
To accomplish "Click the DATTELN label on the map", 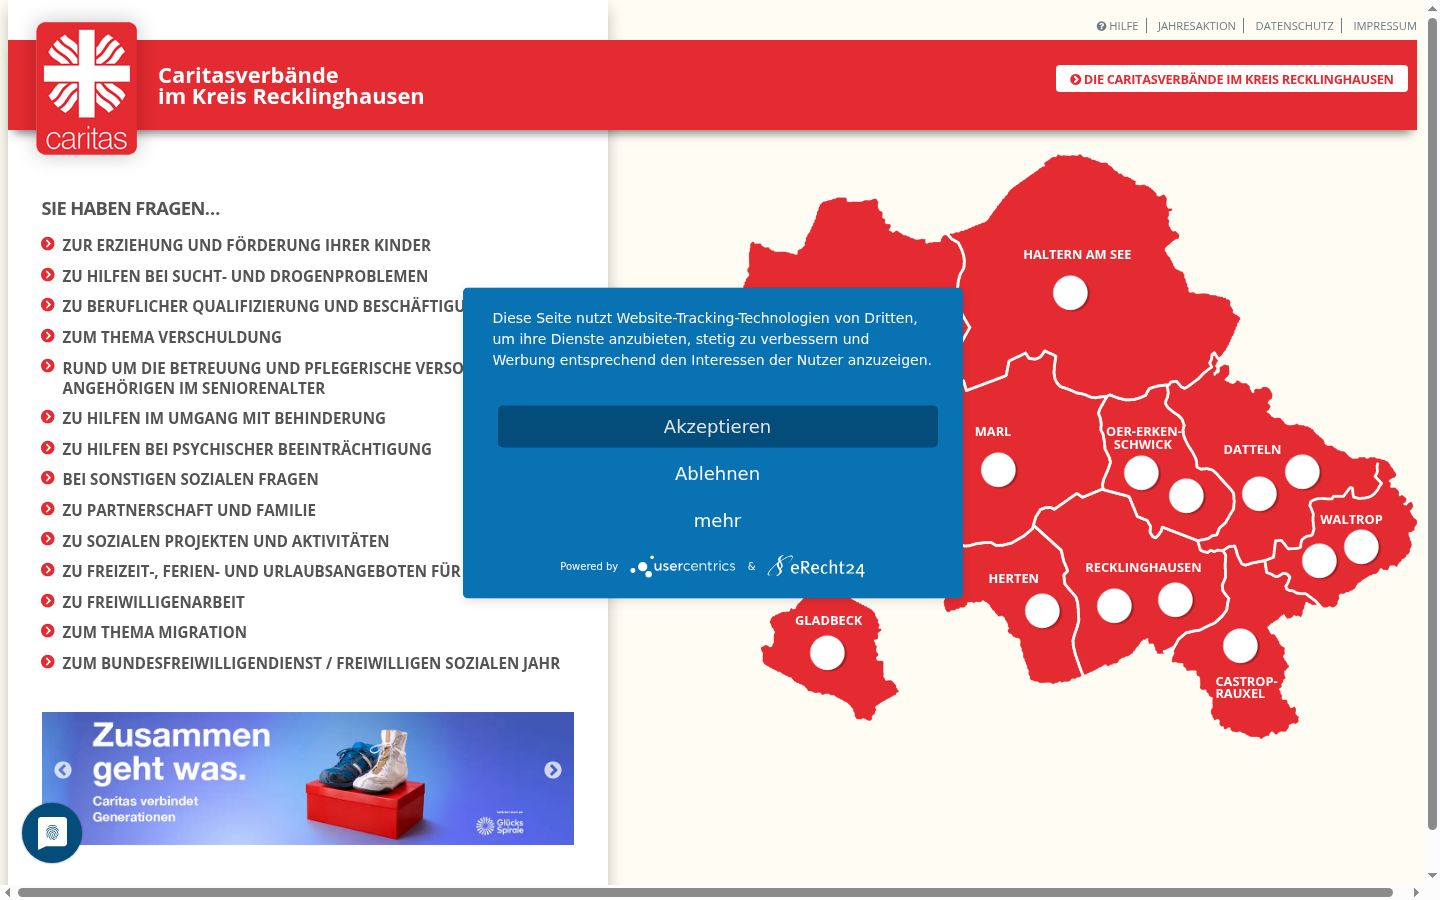I will pyautogui.click(x=1252, y=450).
